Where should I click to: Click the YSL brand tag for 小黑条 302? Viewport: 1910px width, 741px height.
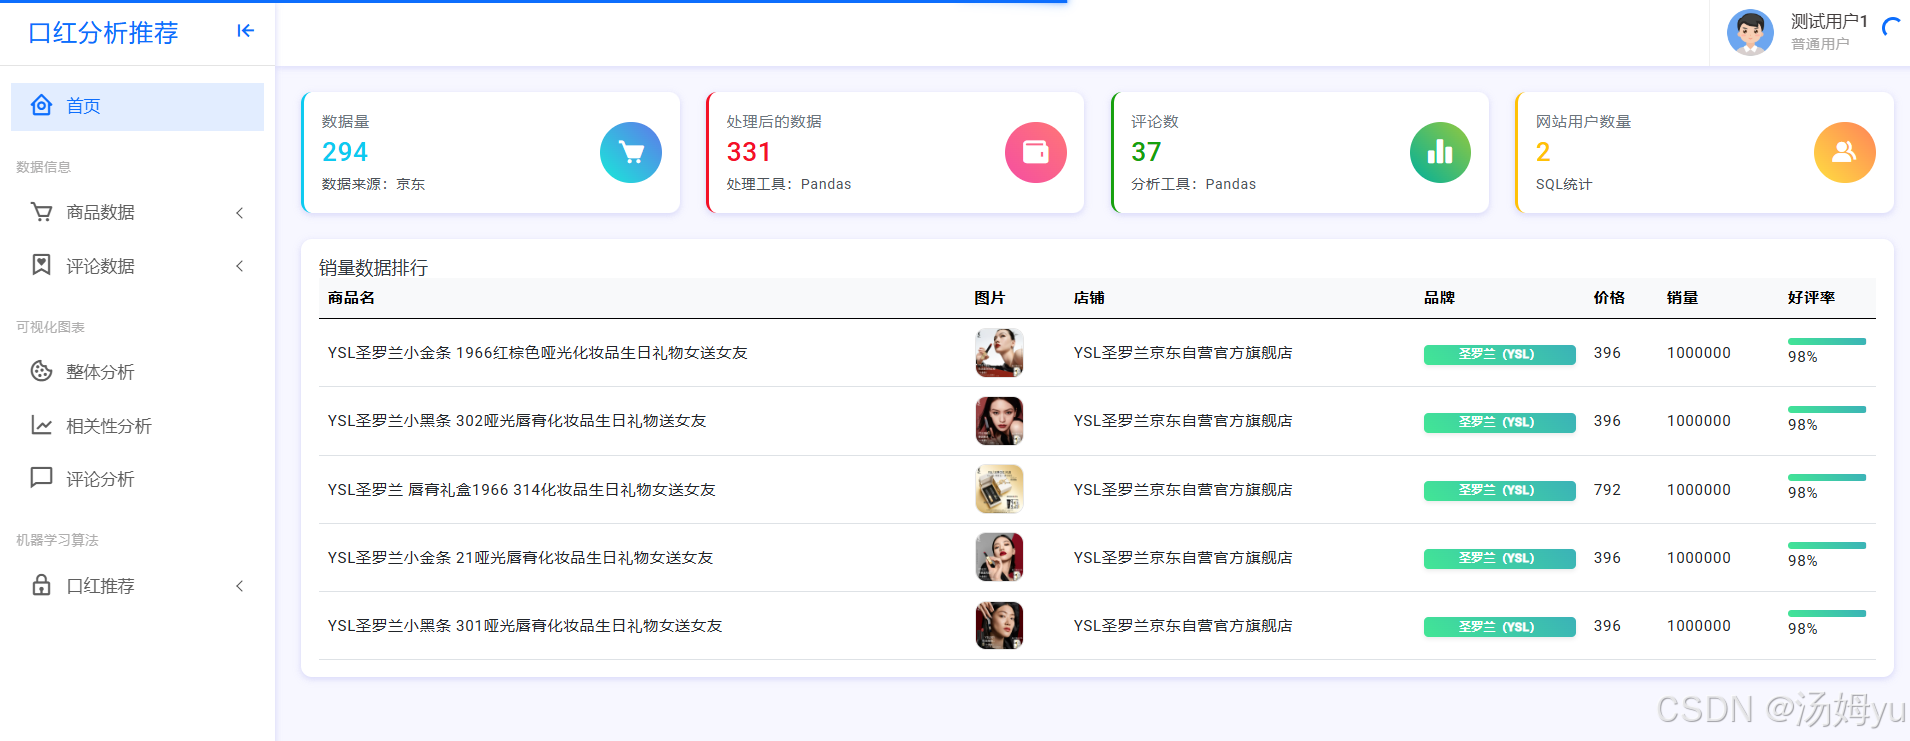1499,422
